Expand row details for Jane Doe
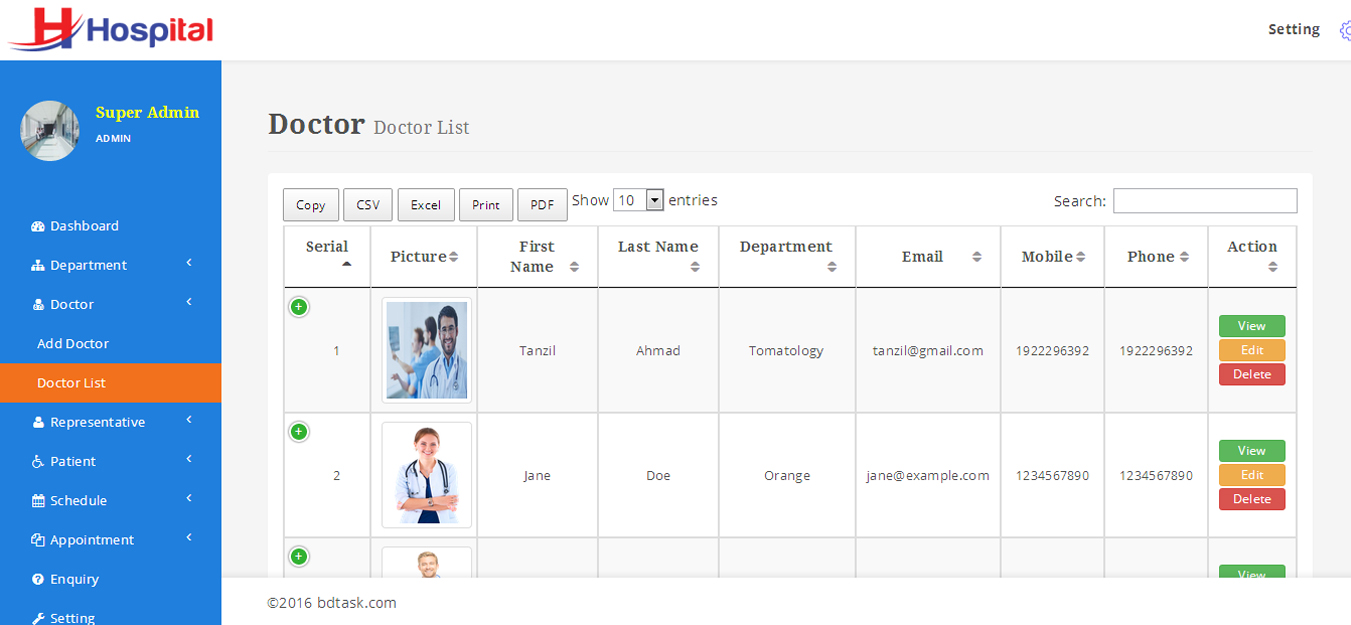The height and width of the screenshot is (625, 1351). tap(298, 431)
